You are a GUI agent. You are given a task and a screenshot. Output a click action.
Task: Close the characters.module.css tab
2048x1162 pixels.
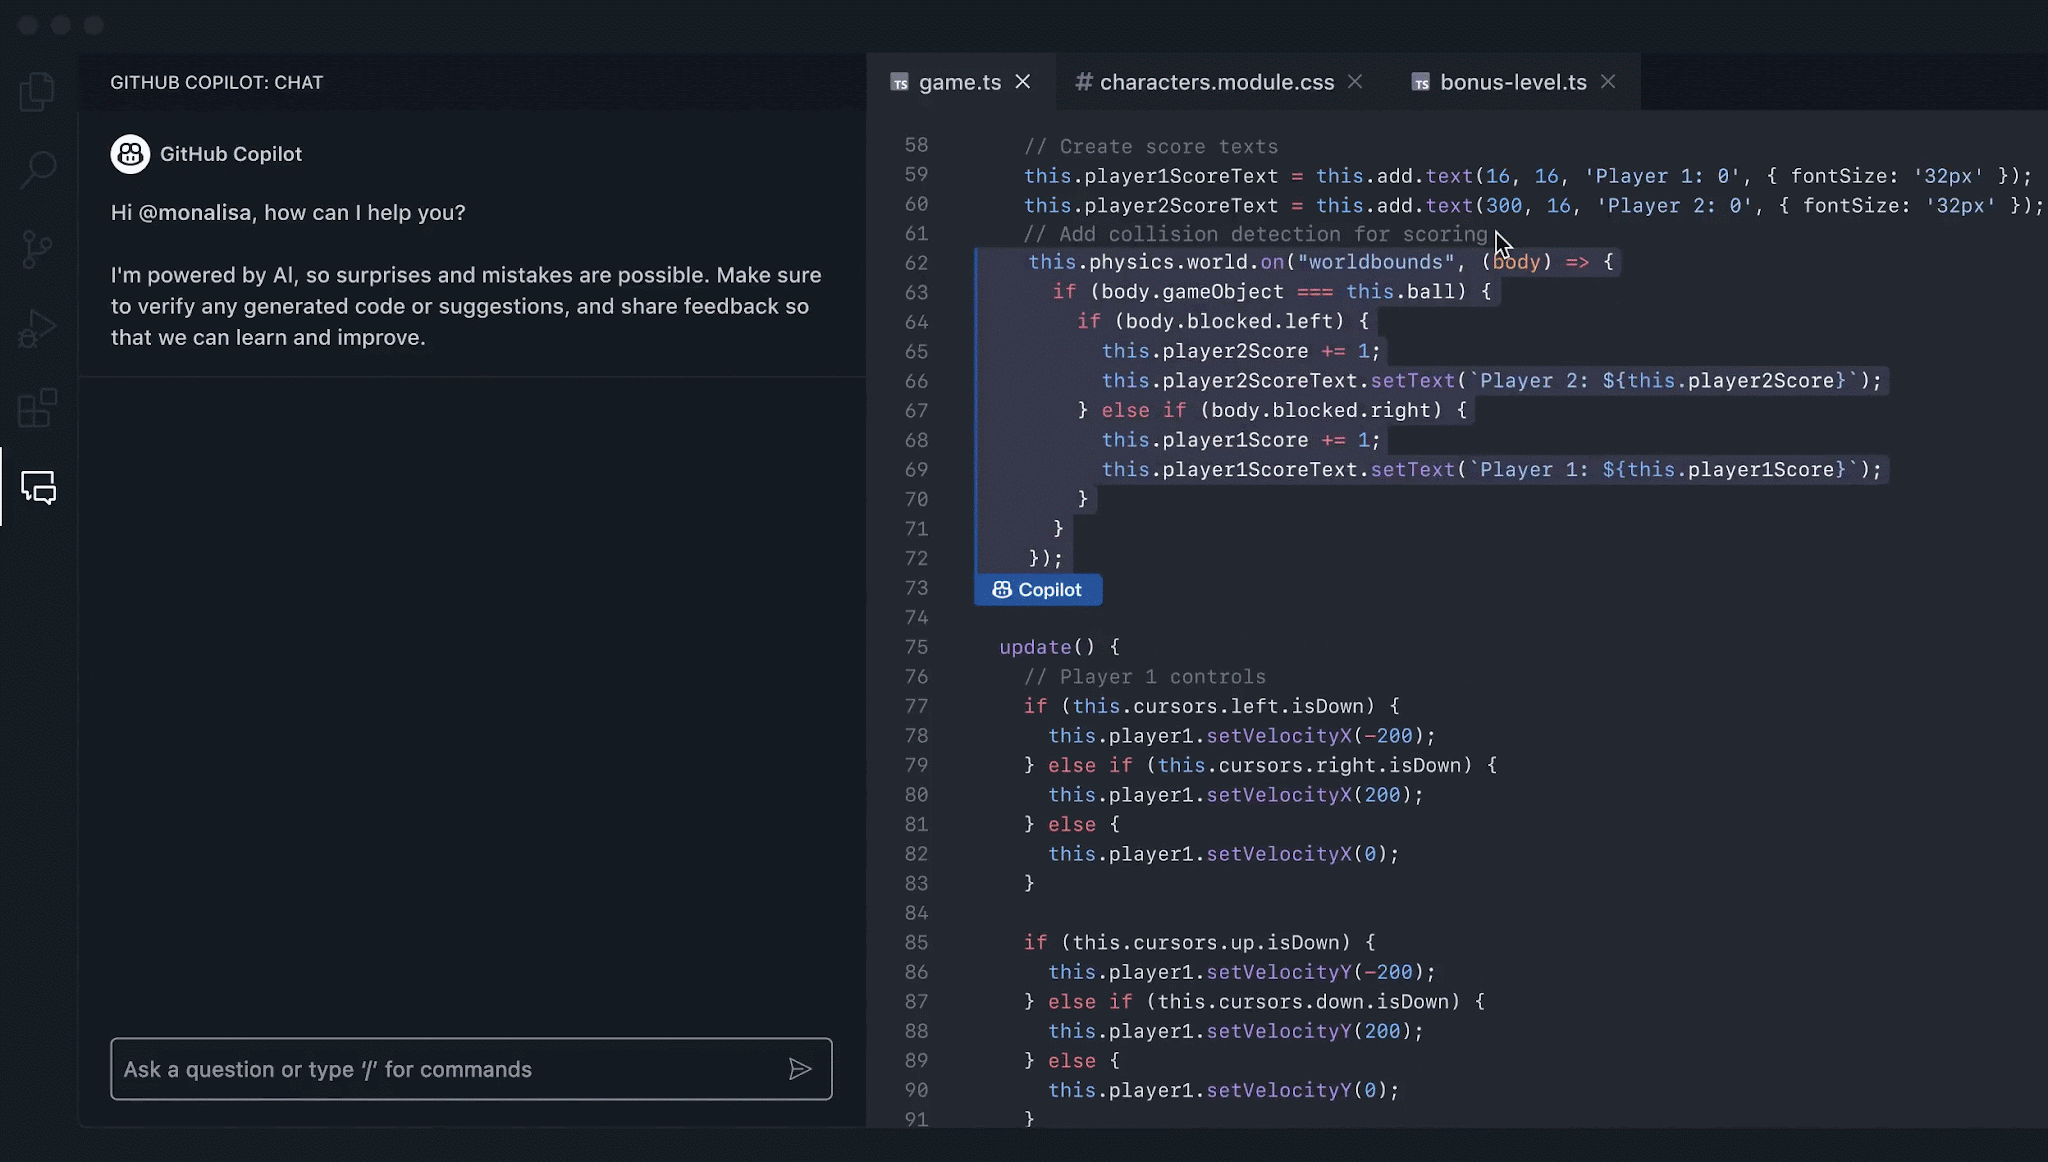point(1355,82)
